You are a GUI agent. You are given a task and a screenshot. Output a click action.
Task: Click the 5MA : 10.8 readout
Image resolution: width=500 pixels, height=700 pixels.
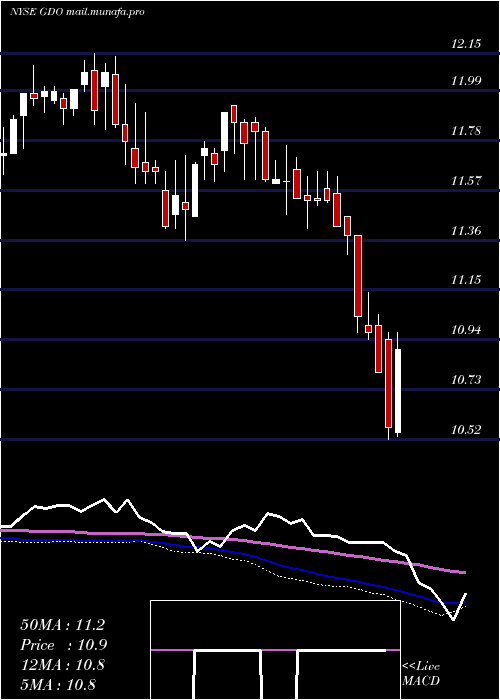(x=58, y=685)
